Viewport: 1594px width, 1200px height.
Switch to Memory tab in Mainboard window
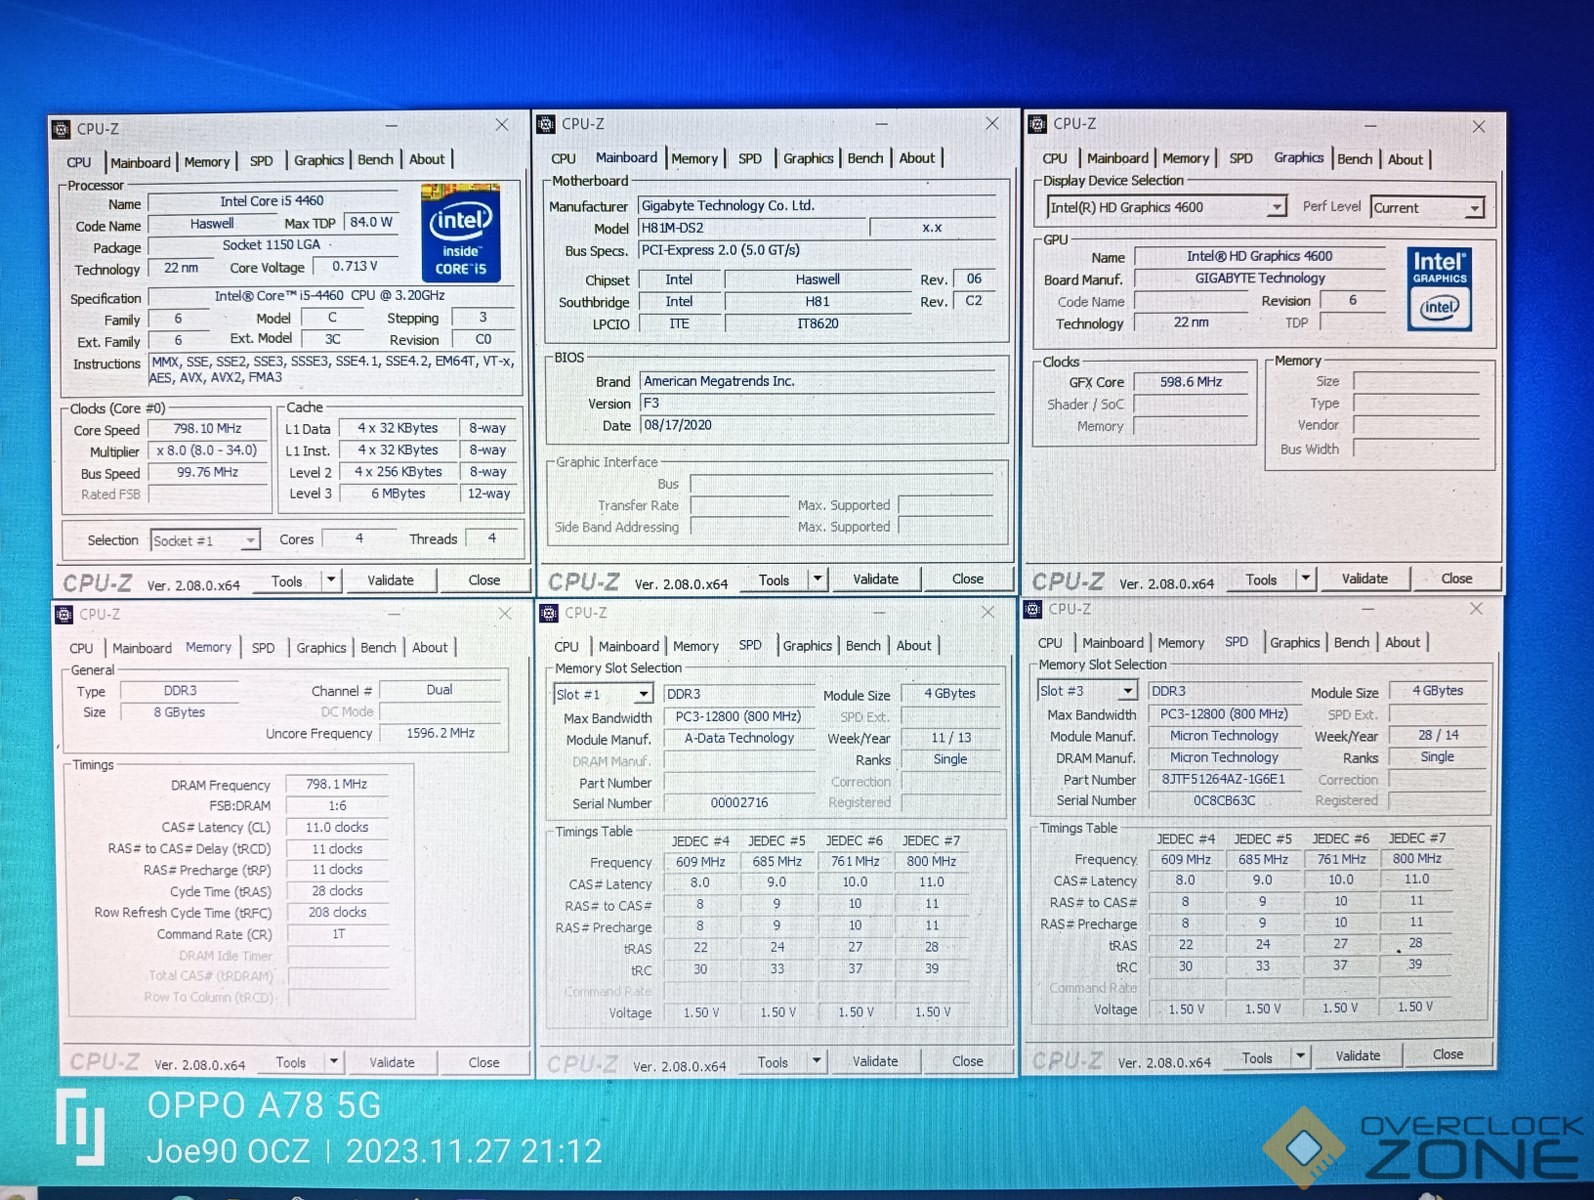694,158
